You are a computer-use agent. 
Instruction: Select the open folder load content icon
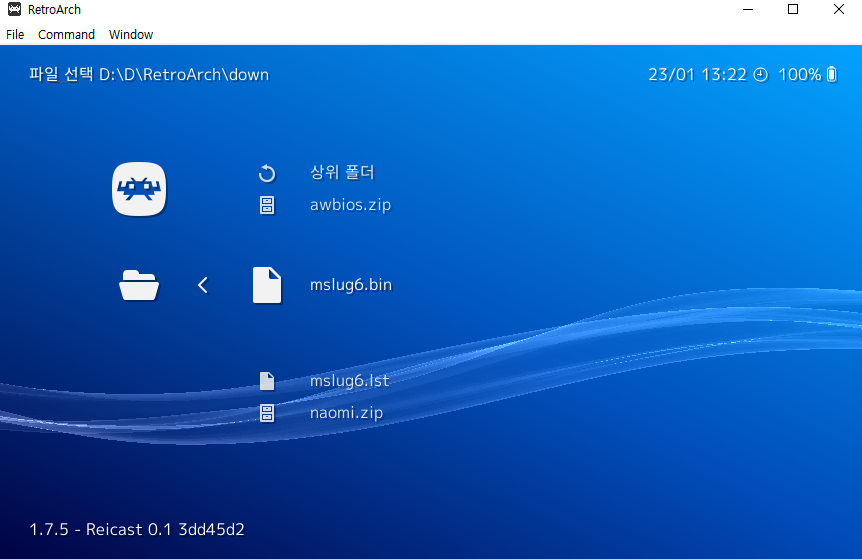tap(139, 285)
